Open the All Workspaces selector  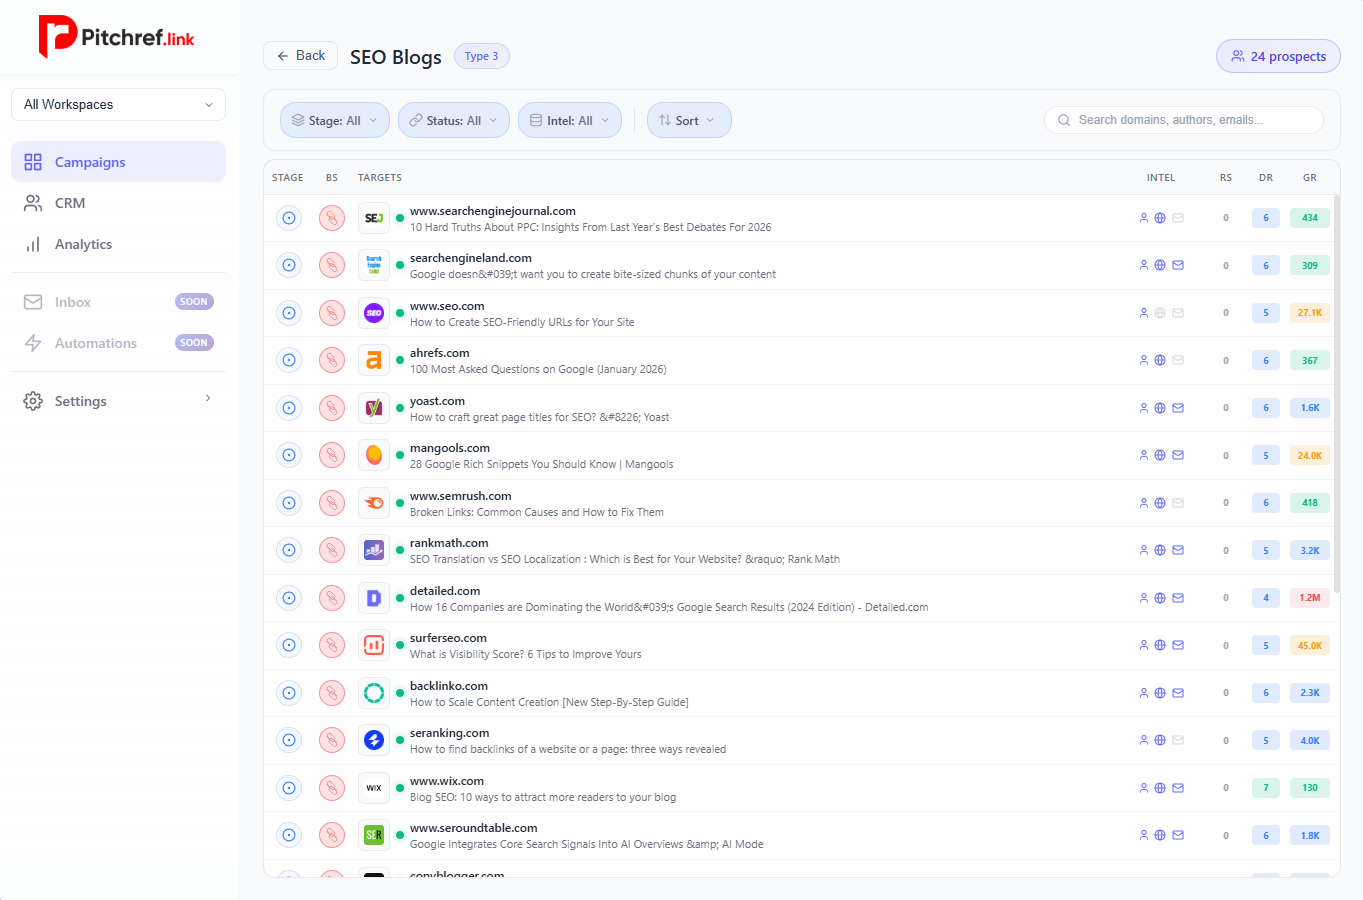pyautogui.click(x=118, y=105)
